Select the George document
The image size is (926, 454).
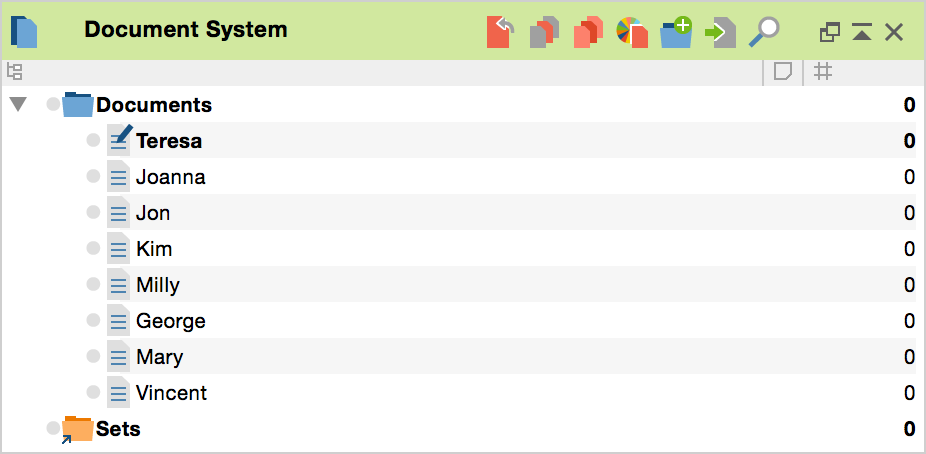click(170, 321)
